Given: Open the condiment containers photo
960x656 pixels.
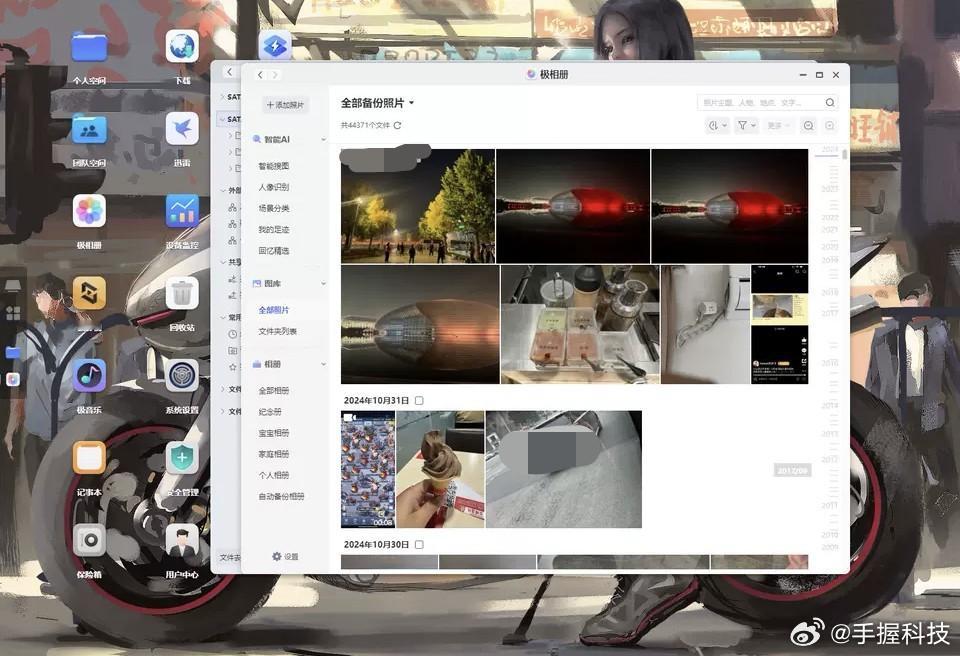Looking at the screenshot, I should click(580, 325).
